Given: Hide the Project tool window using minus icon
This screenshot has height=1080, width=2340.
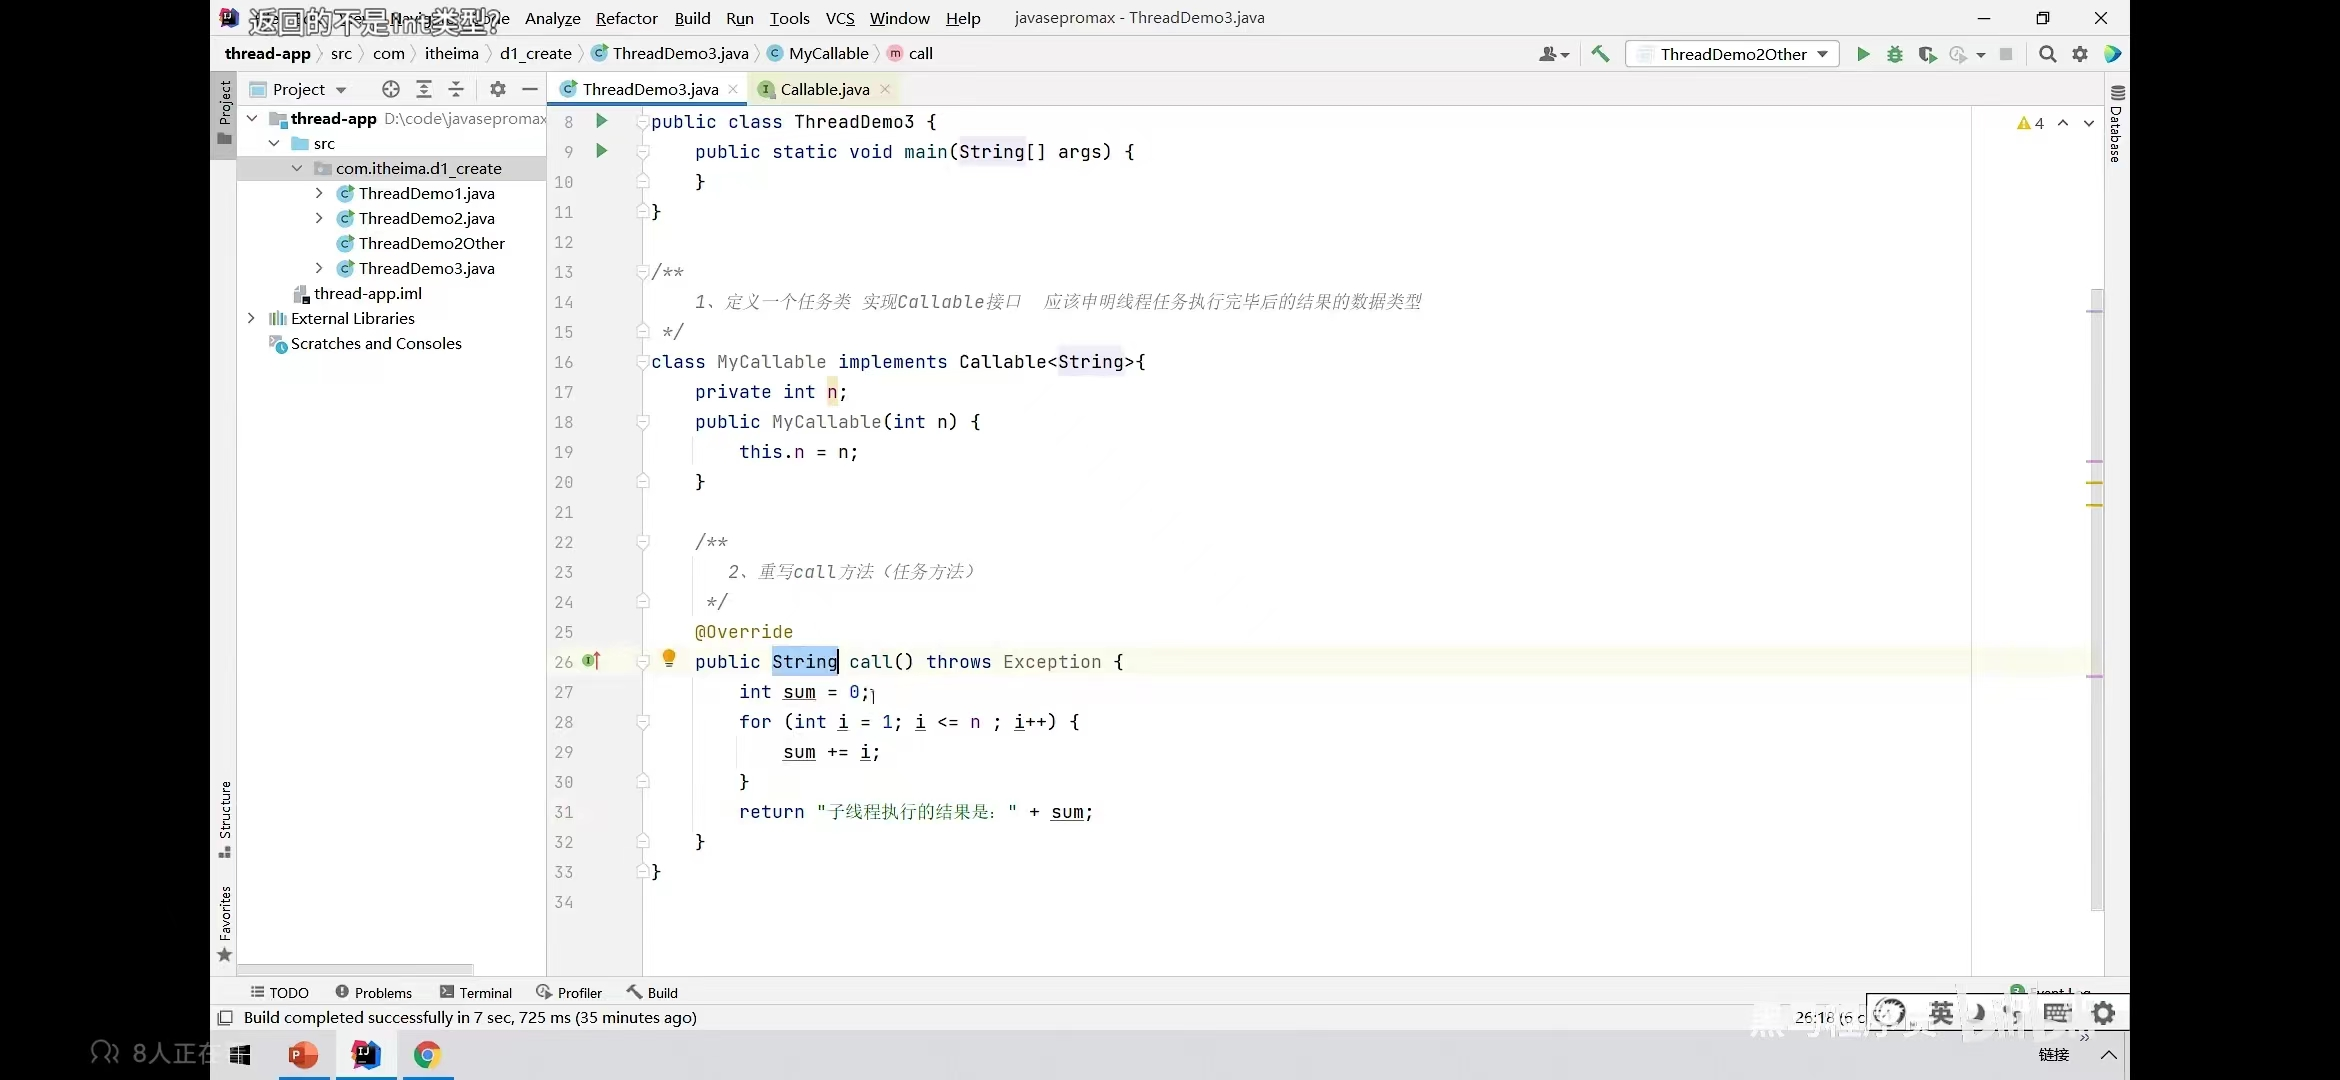Looking at the screenshot, I should coord(530,89).
